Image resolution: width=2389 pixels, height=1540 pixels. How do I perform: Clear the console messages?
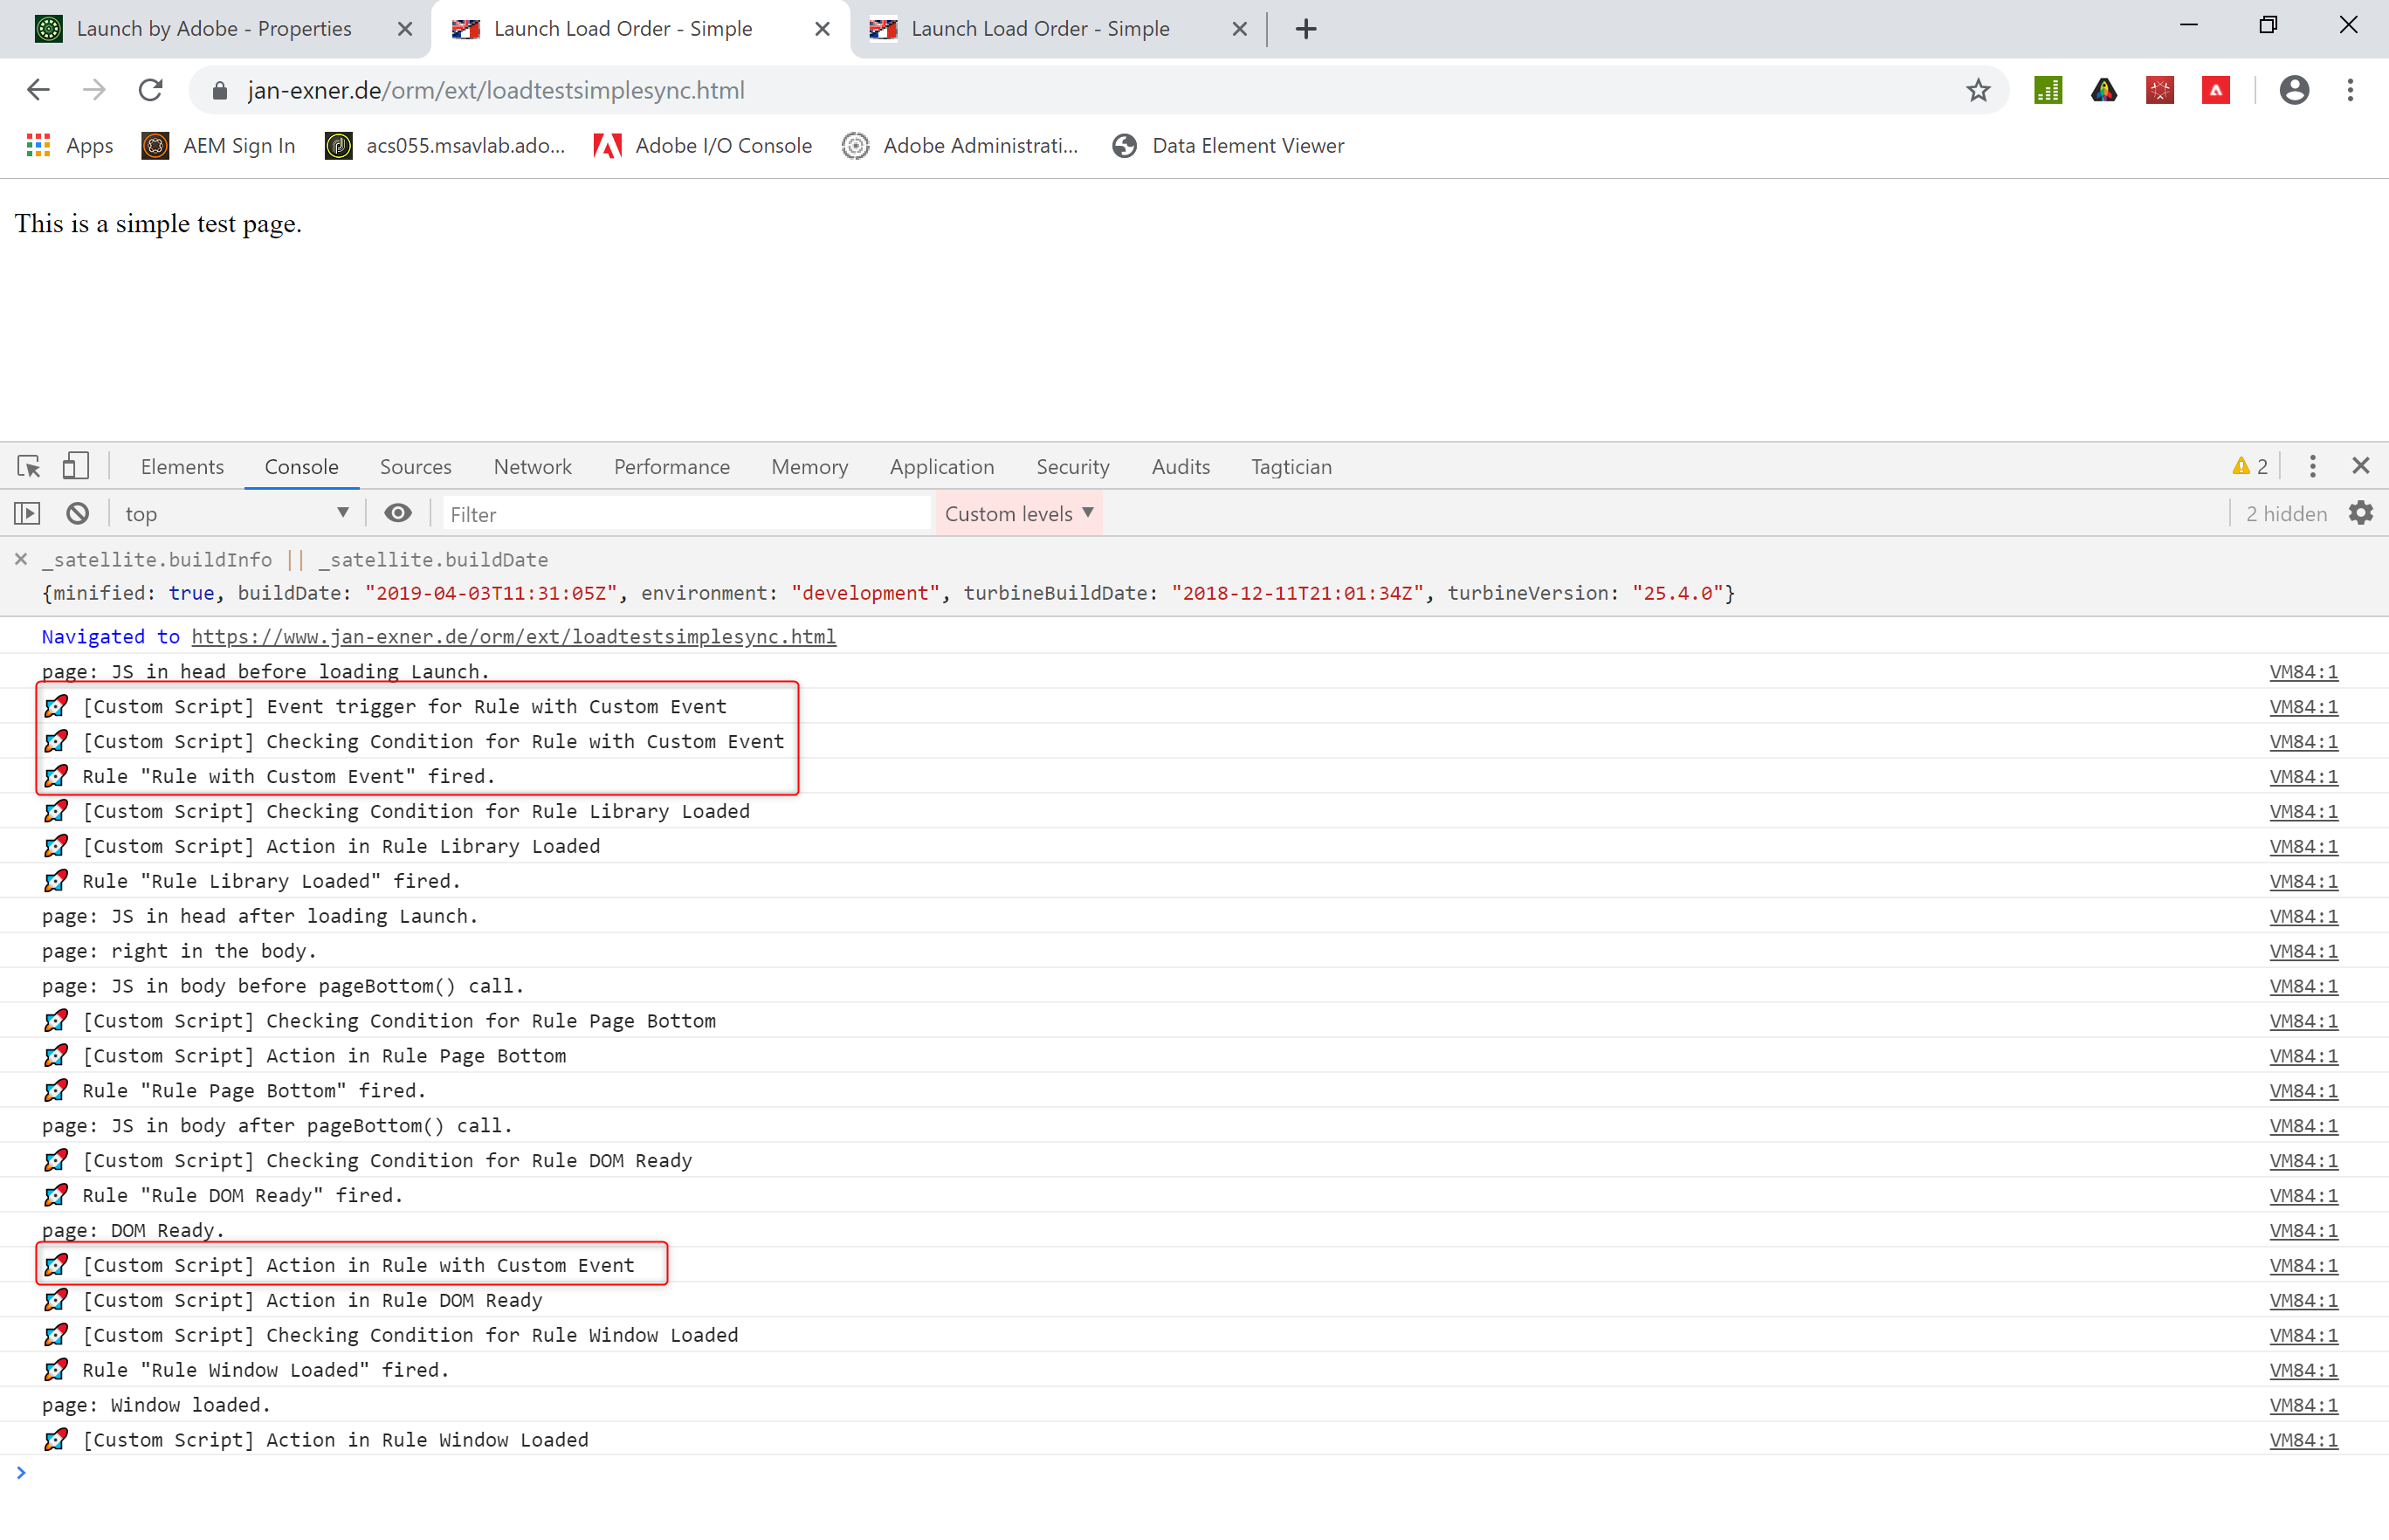[x=77, y=512]
